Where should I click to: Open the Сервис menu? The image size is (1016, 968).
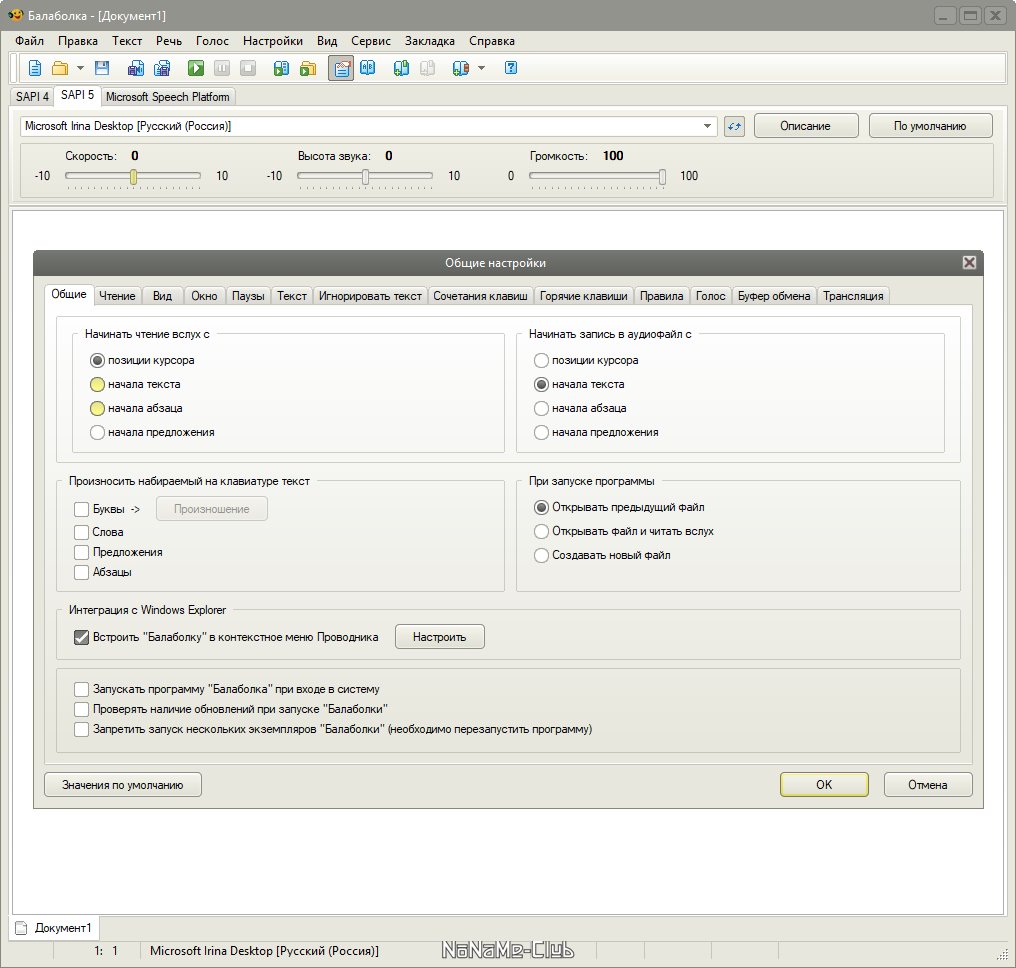(371, 41)
